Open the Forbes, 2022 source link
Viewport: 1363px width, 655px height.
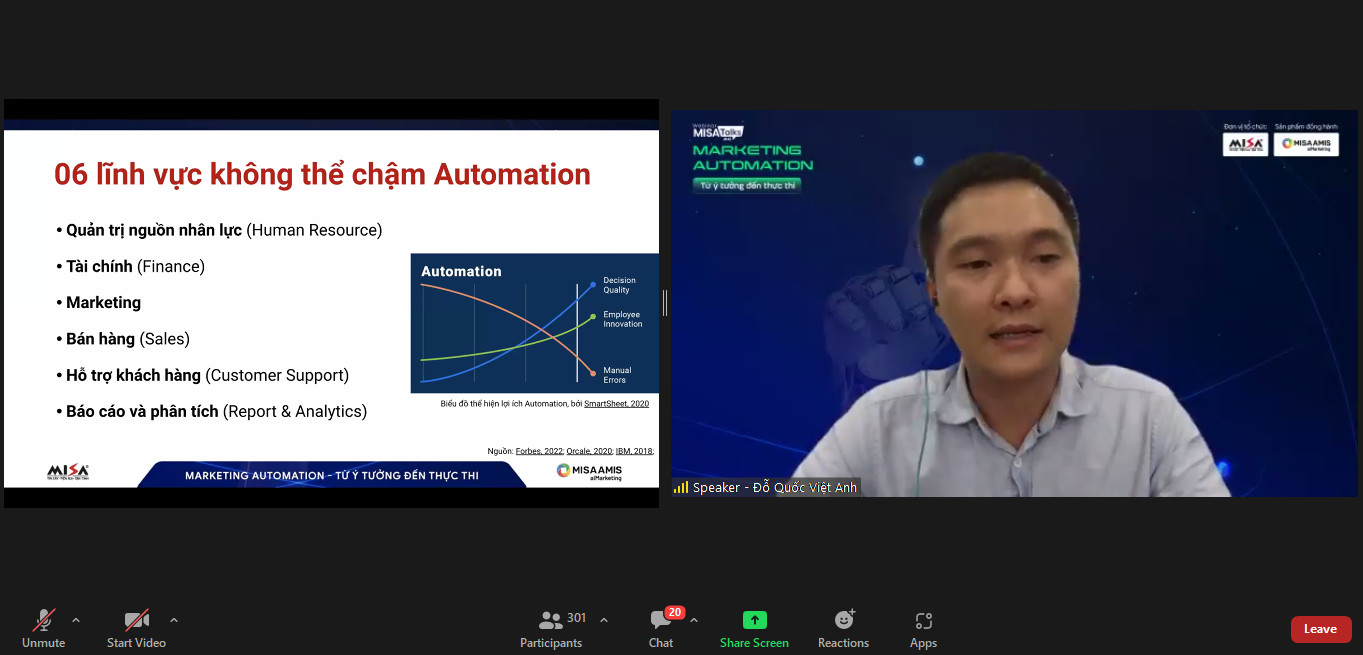tap(538, 451)
